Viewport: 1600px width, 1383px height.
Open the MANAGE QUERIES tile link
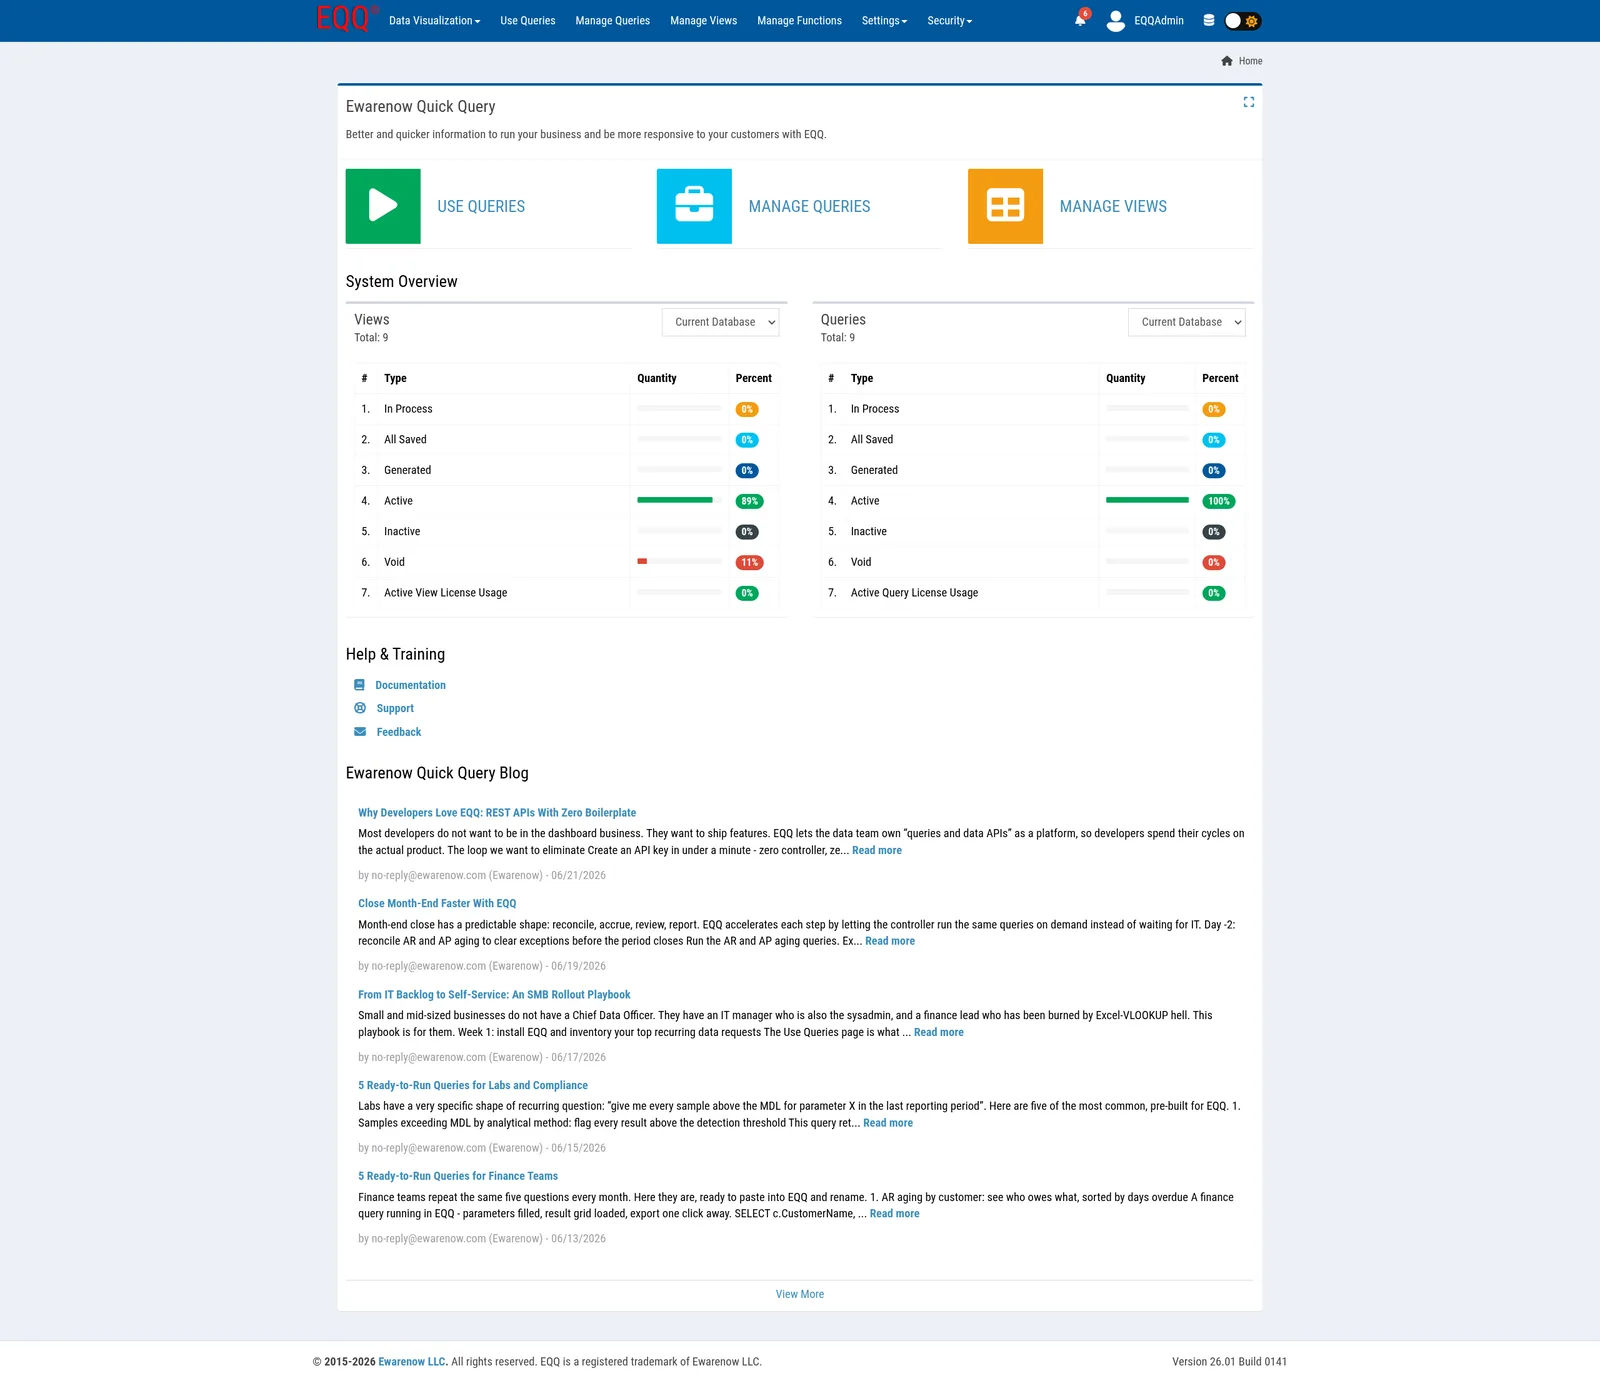[x=809, y=206]
